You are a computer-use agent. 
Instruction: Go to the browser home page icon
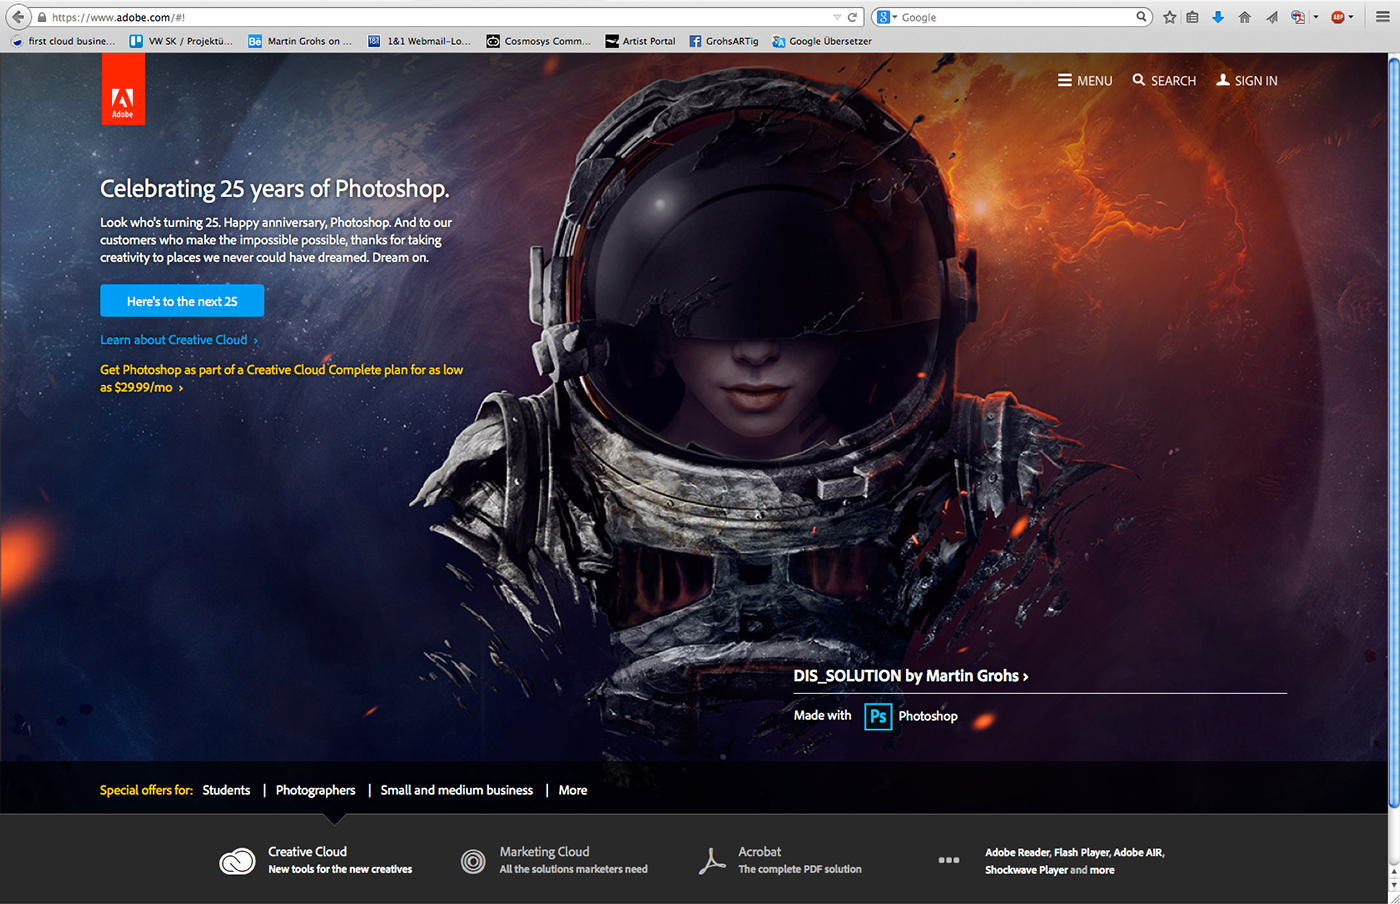point(1245,17)
